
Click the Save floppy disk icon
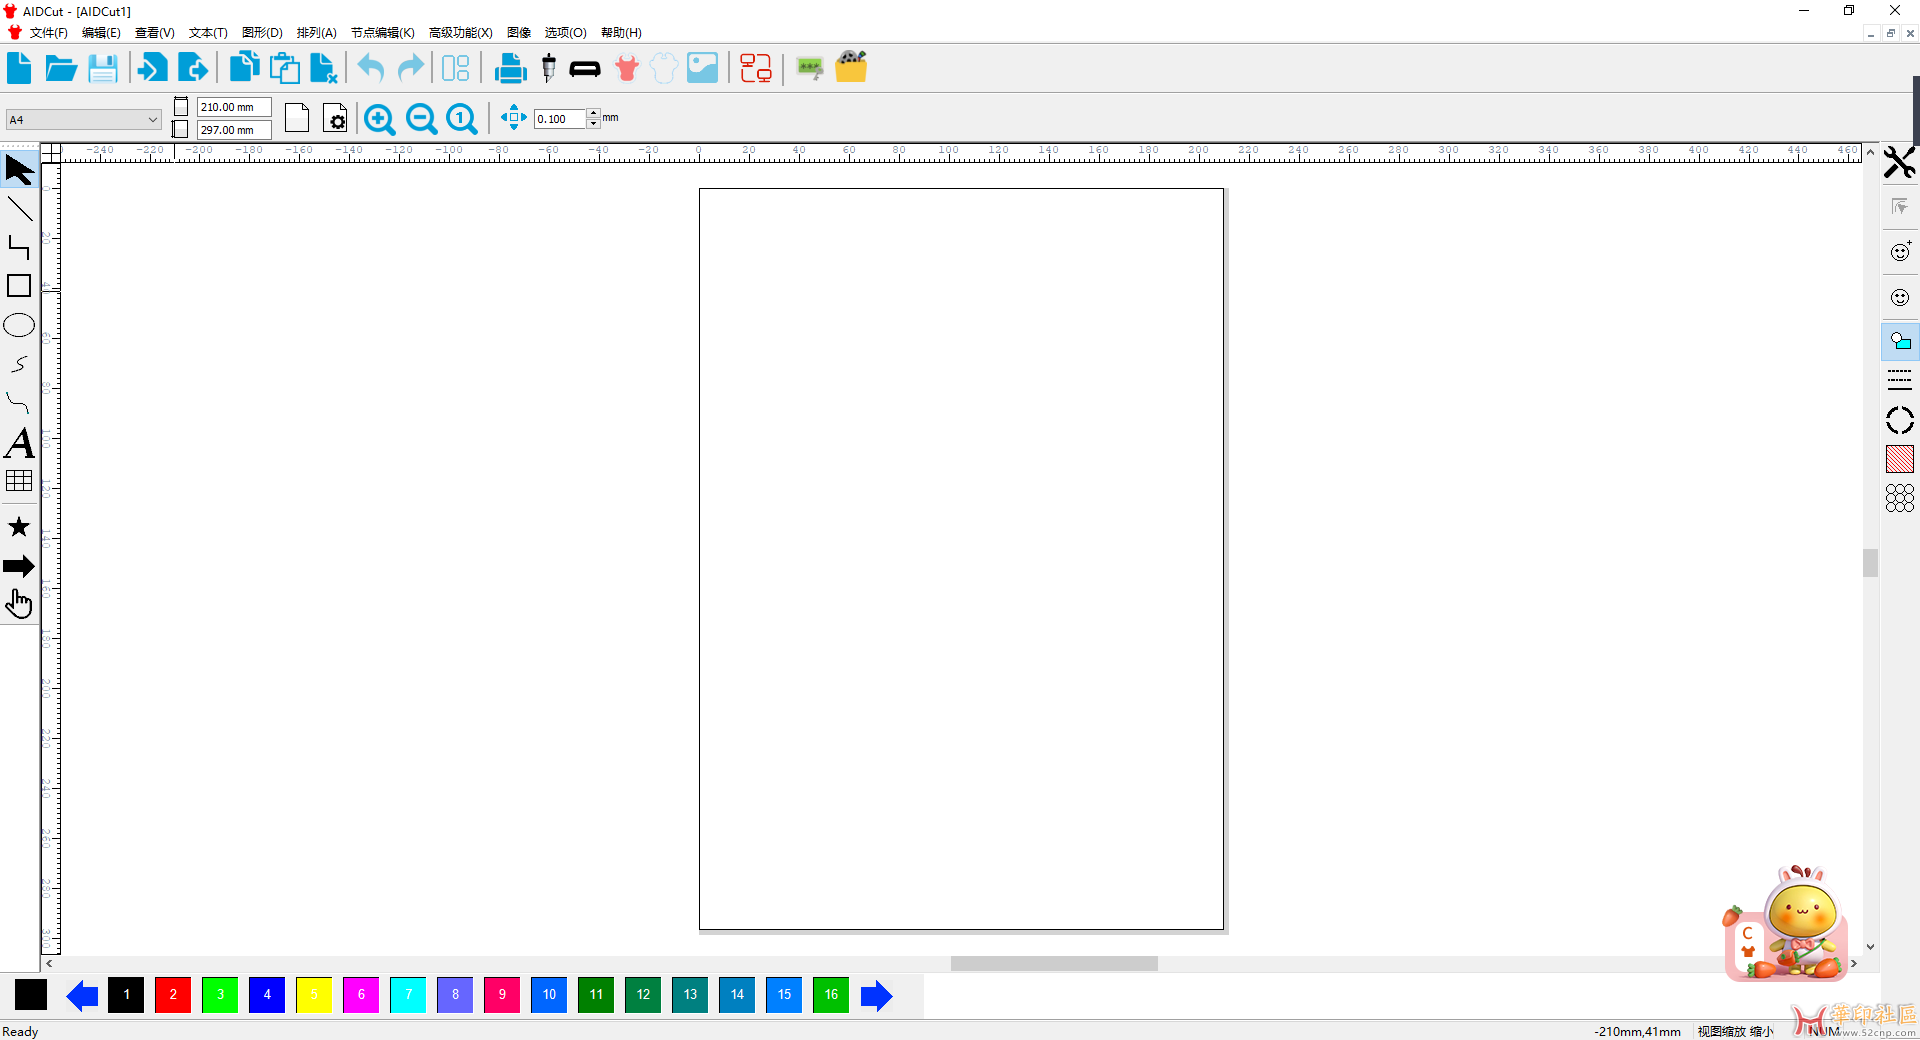(x=103, y=68)
